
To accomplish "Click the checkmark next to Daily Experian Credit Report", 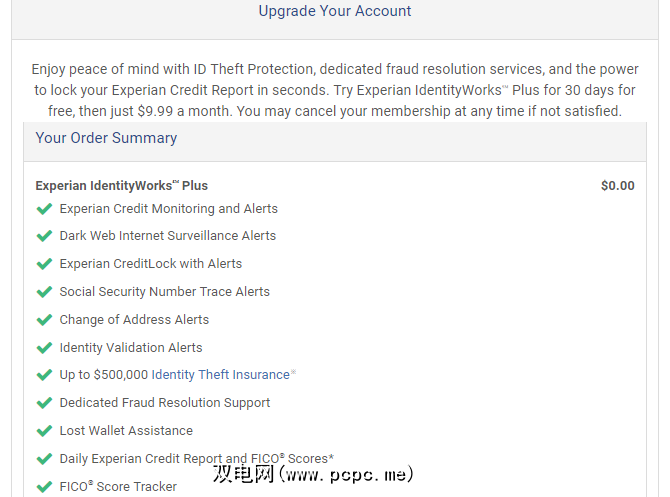I will click(x=43, y=459).
